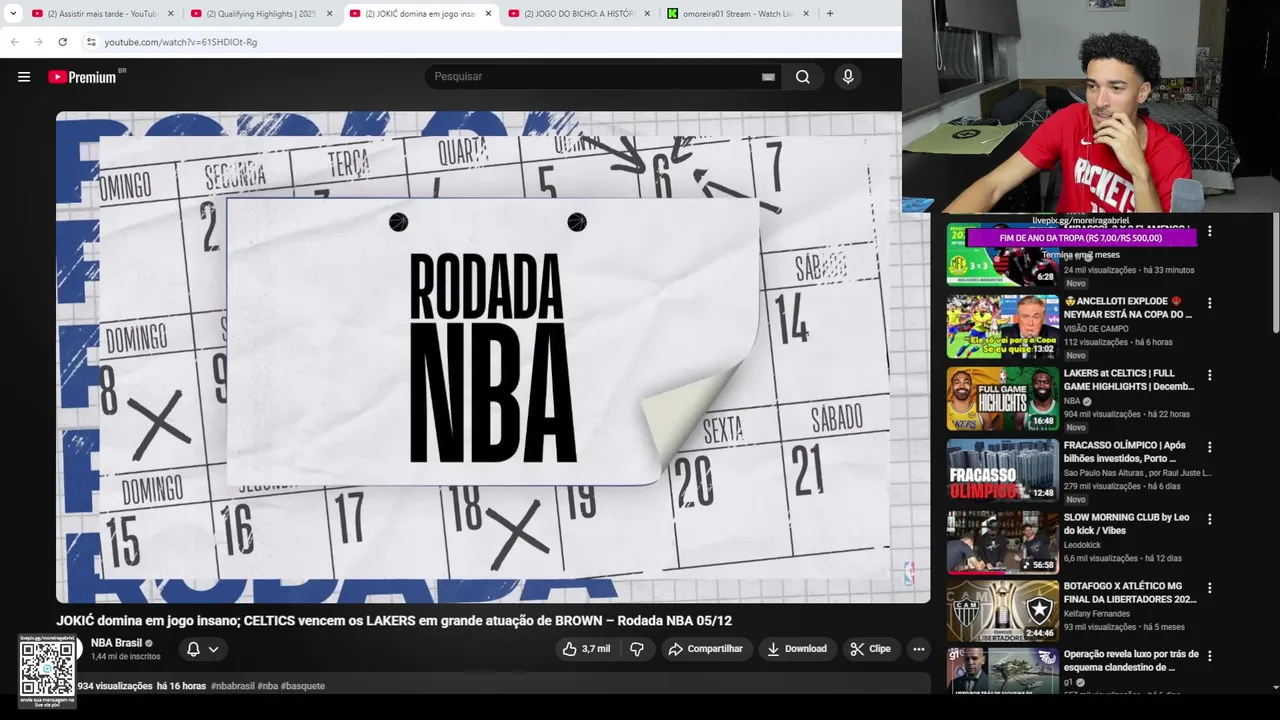Viewport: 1280px width, 720px height.
Task: Open the BOTAFOGO X ATLÉTICO MG thumbnail
Action: point(1002,611)
